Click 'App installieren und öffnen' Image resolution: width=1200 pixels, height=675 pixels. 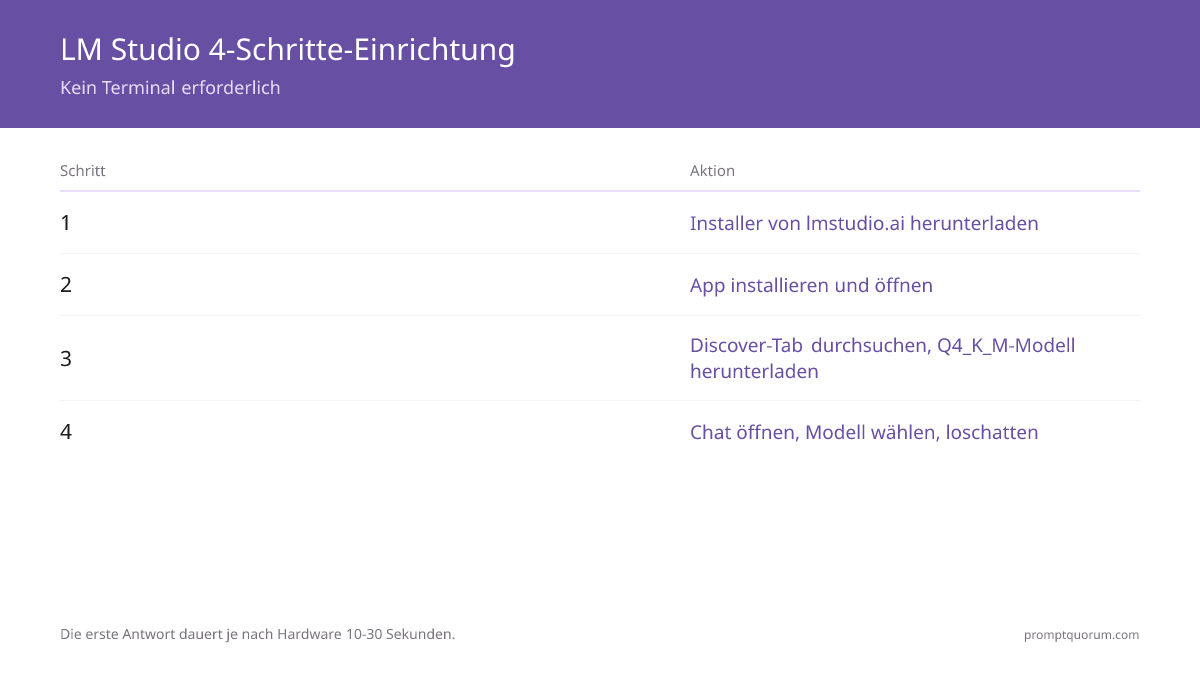click(811, 285)
